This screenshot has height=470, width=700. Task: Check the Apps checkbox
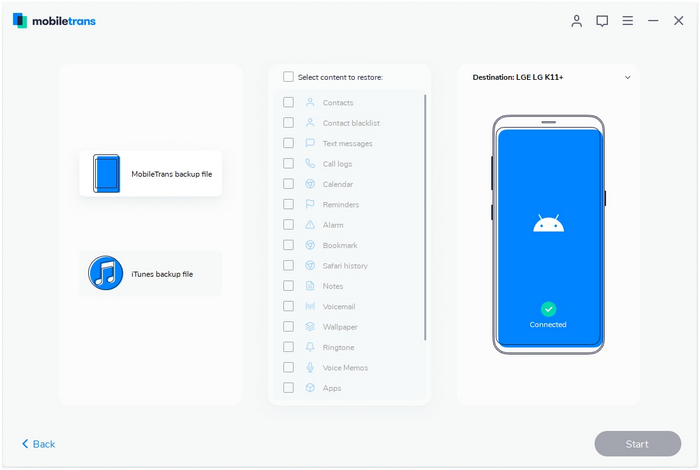(288, 387)
